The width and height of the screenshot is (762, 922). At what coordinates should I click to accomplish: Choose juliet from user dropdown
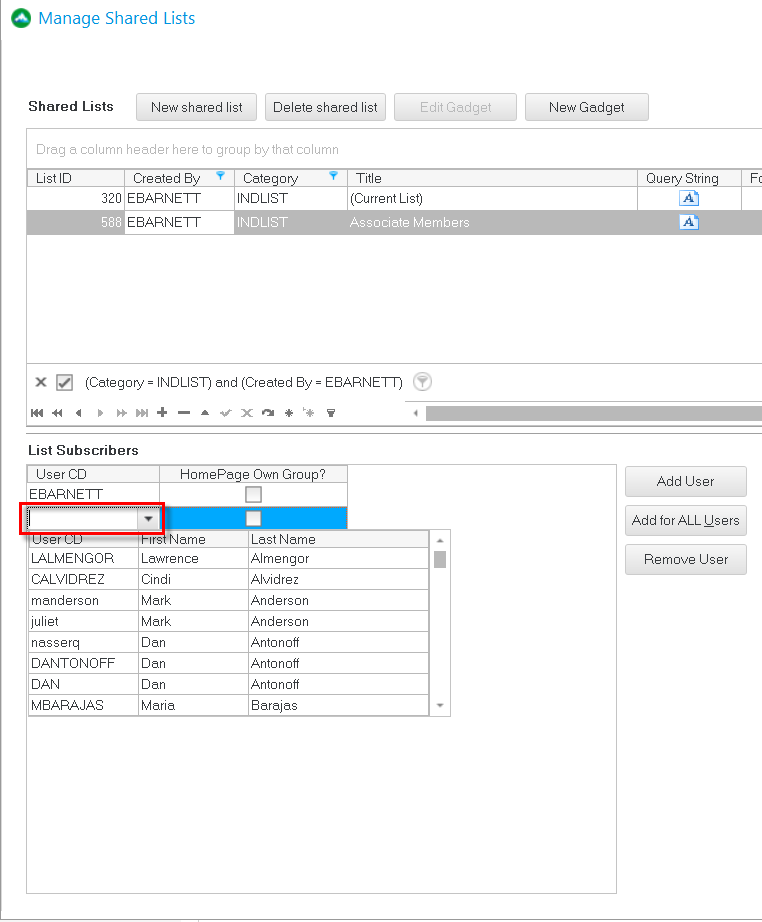[229, 621]
